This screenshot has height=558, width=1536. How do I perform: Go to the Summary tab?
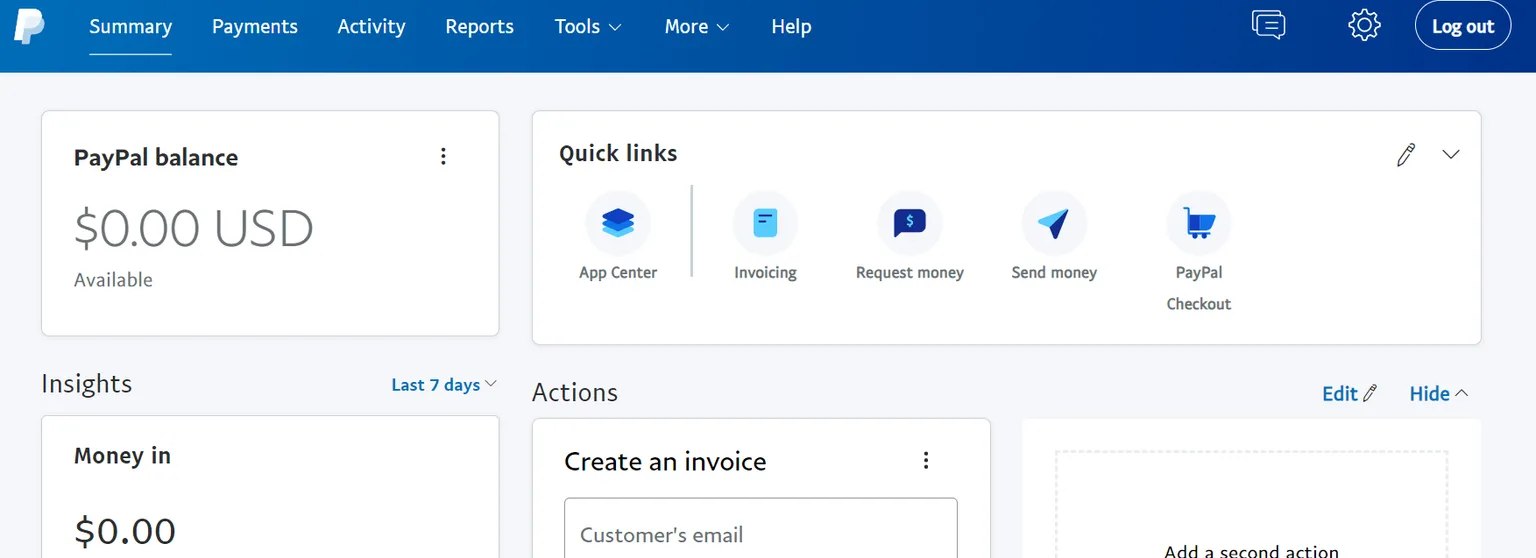(x=130, y=27)
